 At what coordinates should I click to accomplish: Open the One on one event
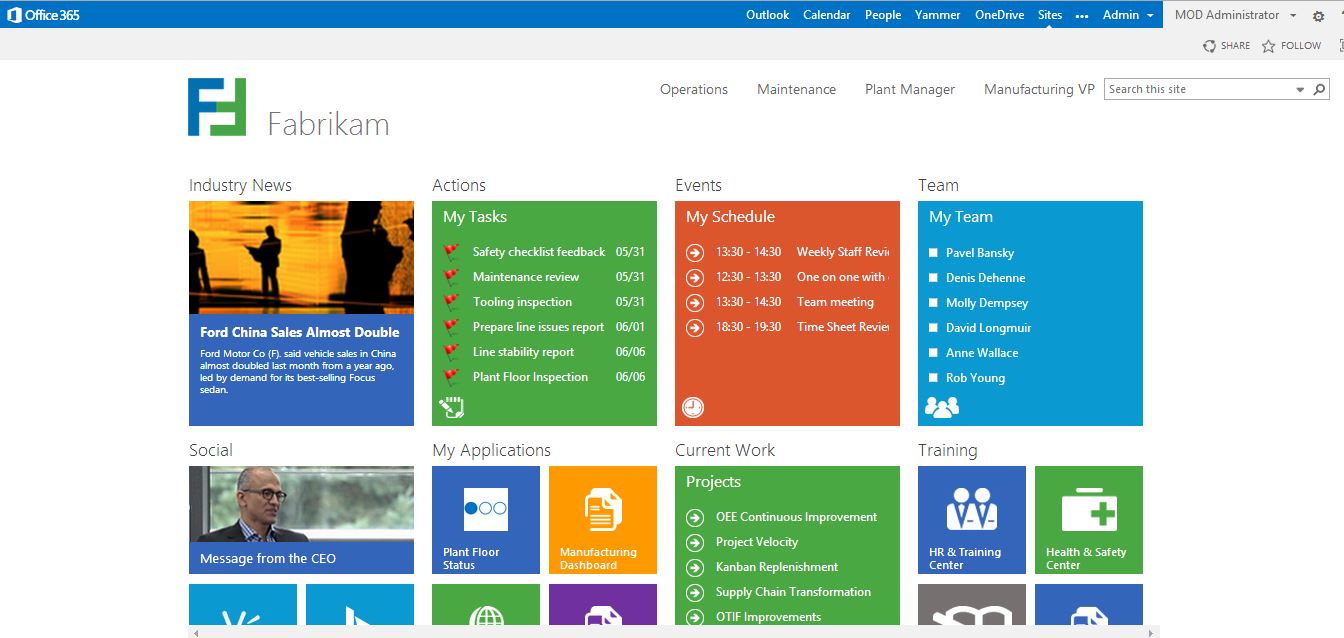tap(842, 277)
